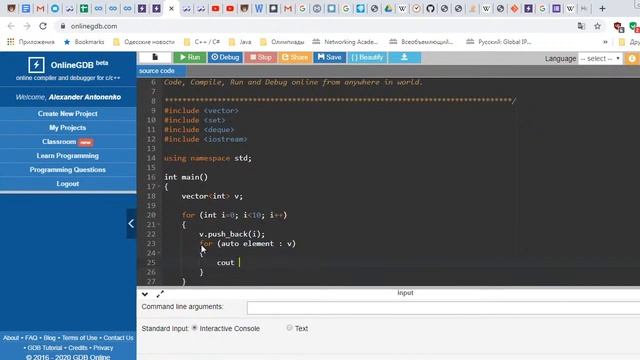Click Logout in the sidebar
Screen dimensions: 640x360
[68, 184]
